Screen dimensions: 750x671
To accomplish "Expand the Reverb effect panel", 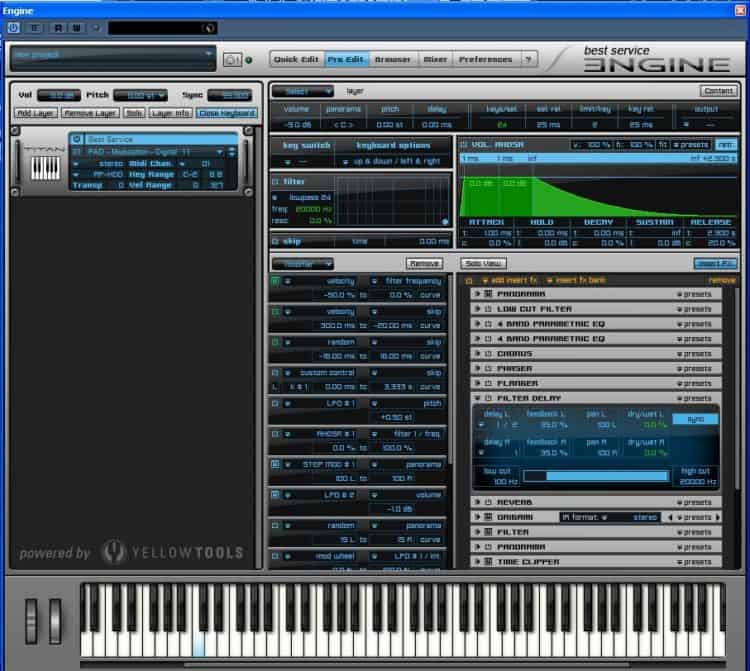I will (x=477, y=502).
